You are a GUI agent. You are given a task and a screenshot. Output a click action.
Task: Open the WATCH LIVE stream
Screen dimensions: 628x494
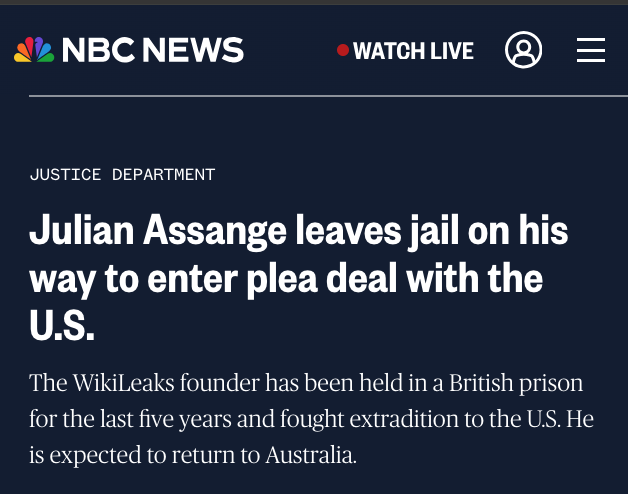tap(413, 50)
